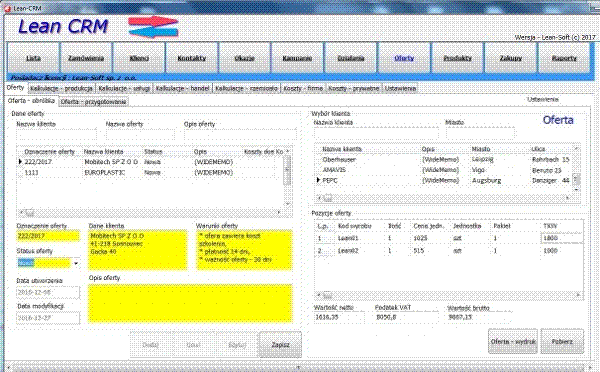Open the Zakupy module
The image size is (600, 372).
[x=510, y=58]
